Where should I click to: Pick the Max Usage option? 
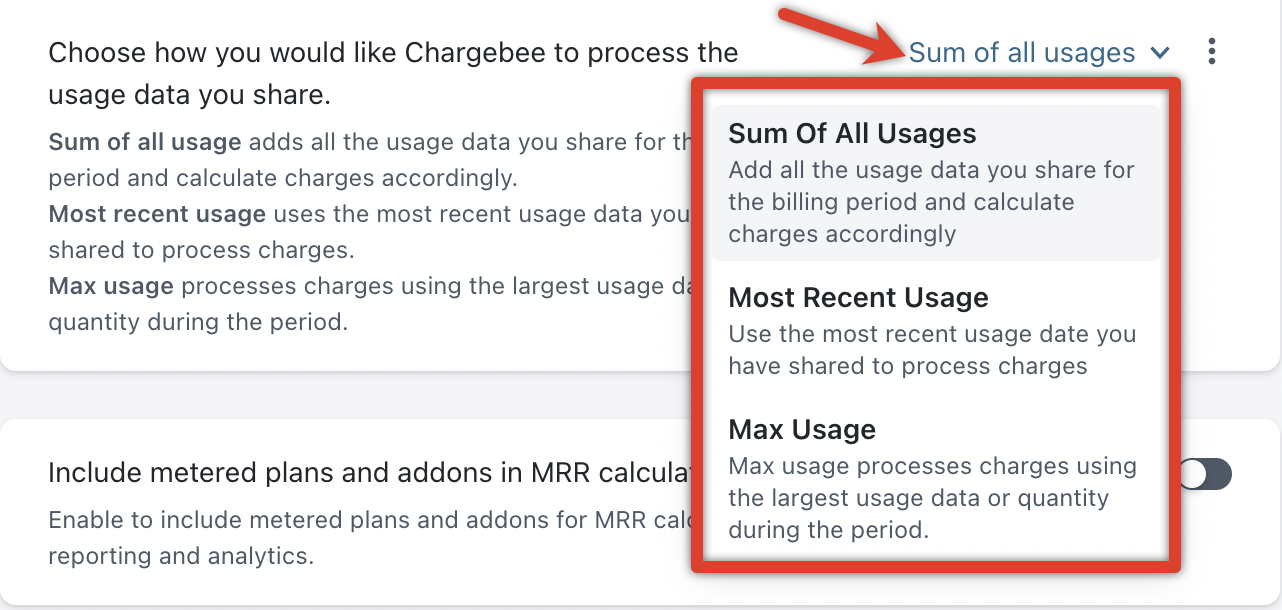[802, 430]
